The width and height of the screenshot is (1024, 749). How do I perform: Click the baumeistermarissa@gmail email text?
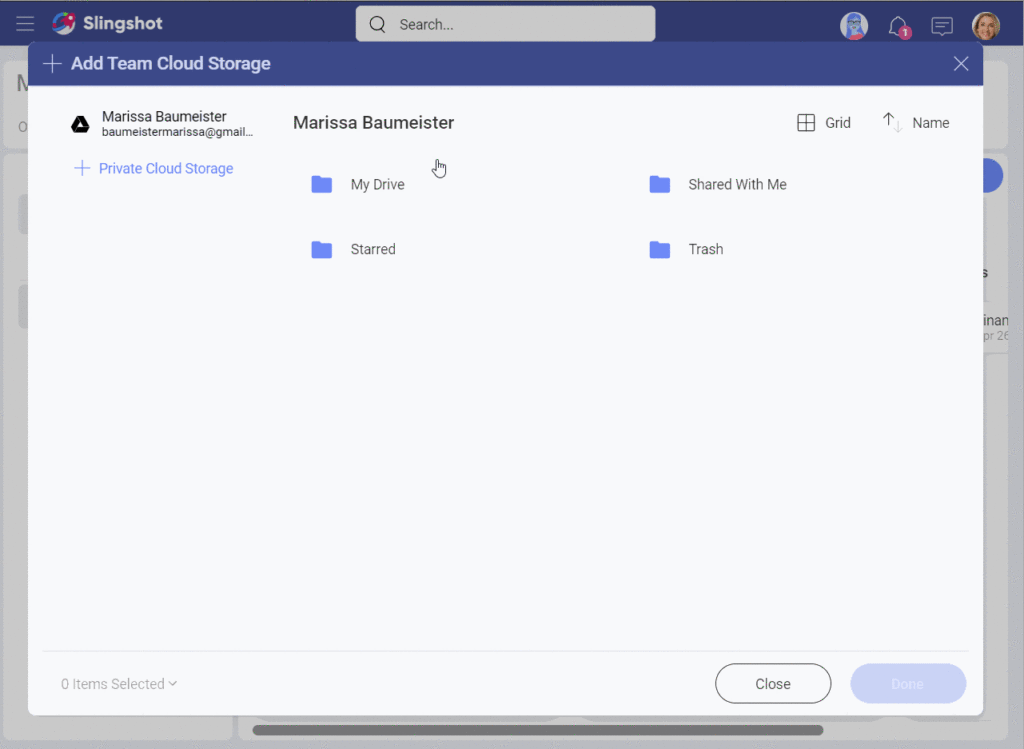click(177, 132)
